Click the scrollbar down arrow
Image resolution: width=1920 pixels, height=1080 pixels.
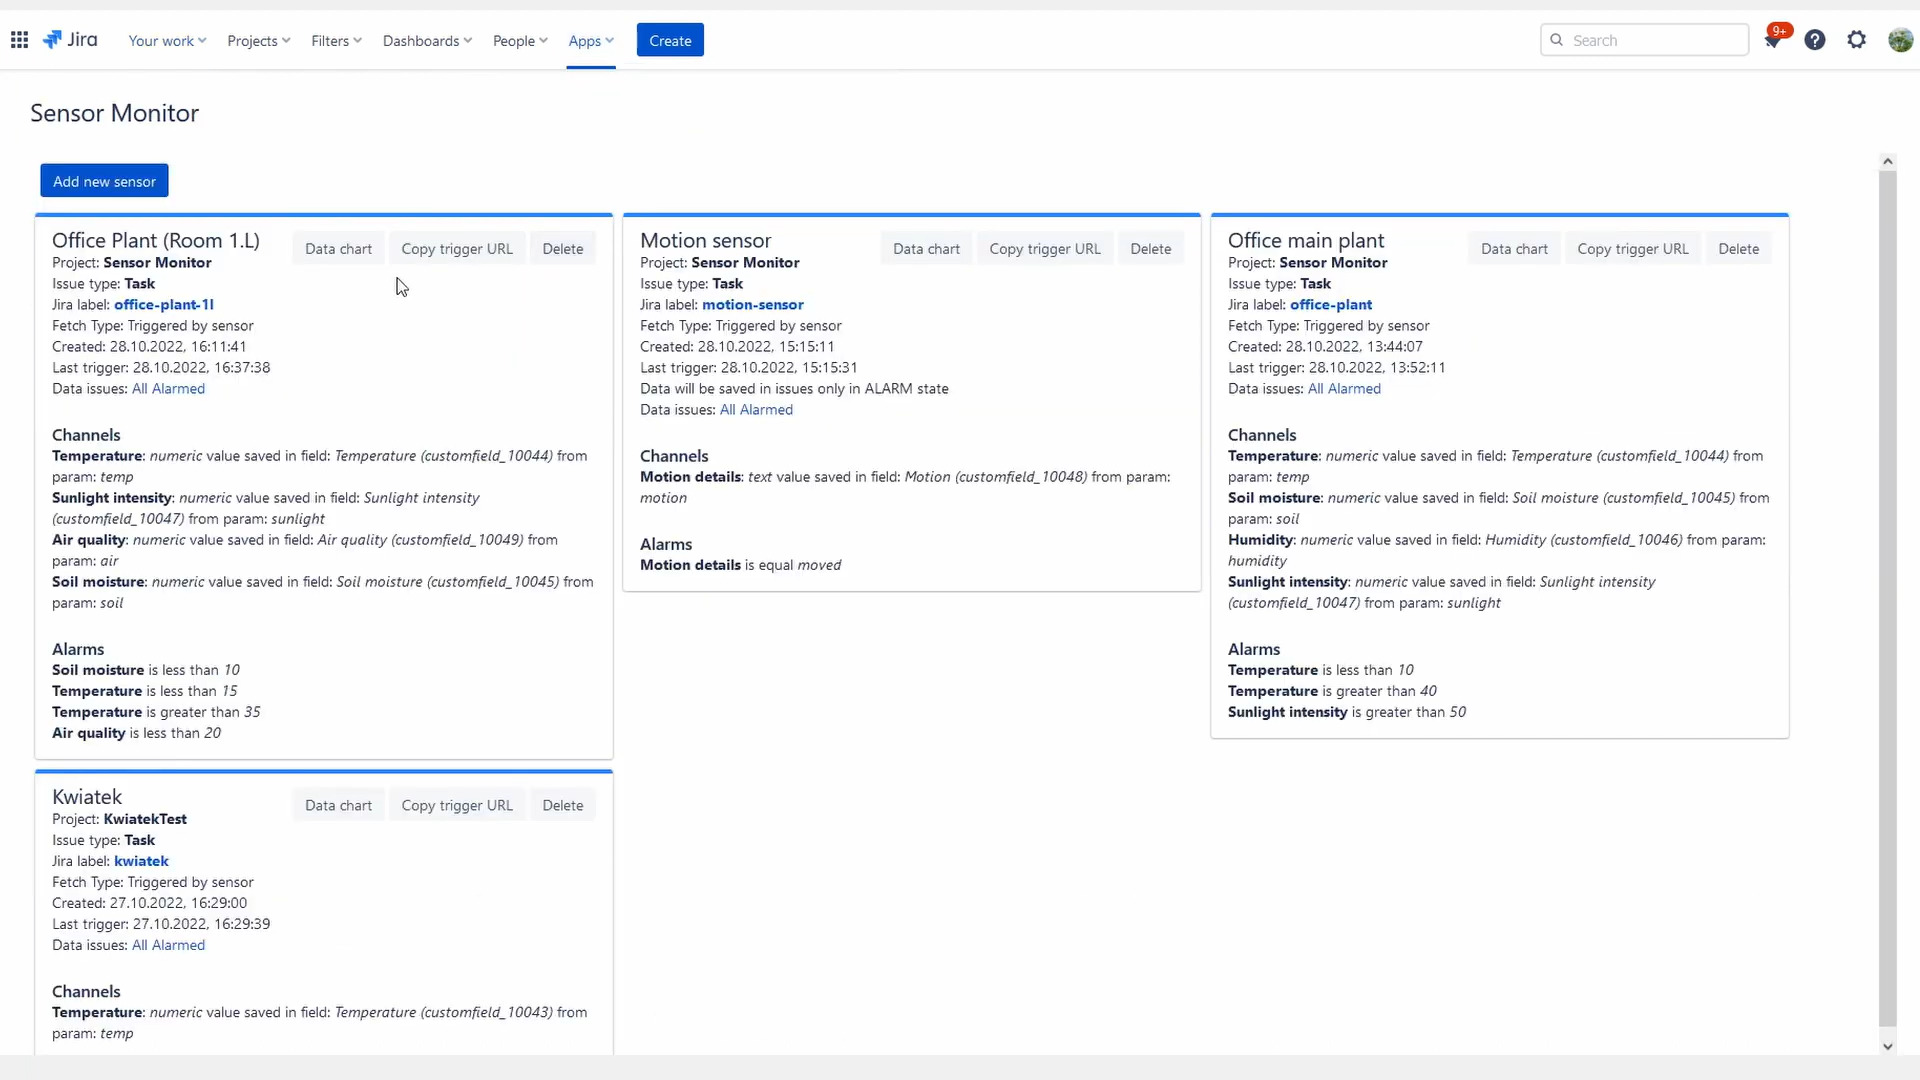coord(1888,1047)
